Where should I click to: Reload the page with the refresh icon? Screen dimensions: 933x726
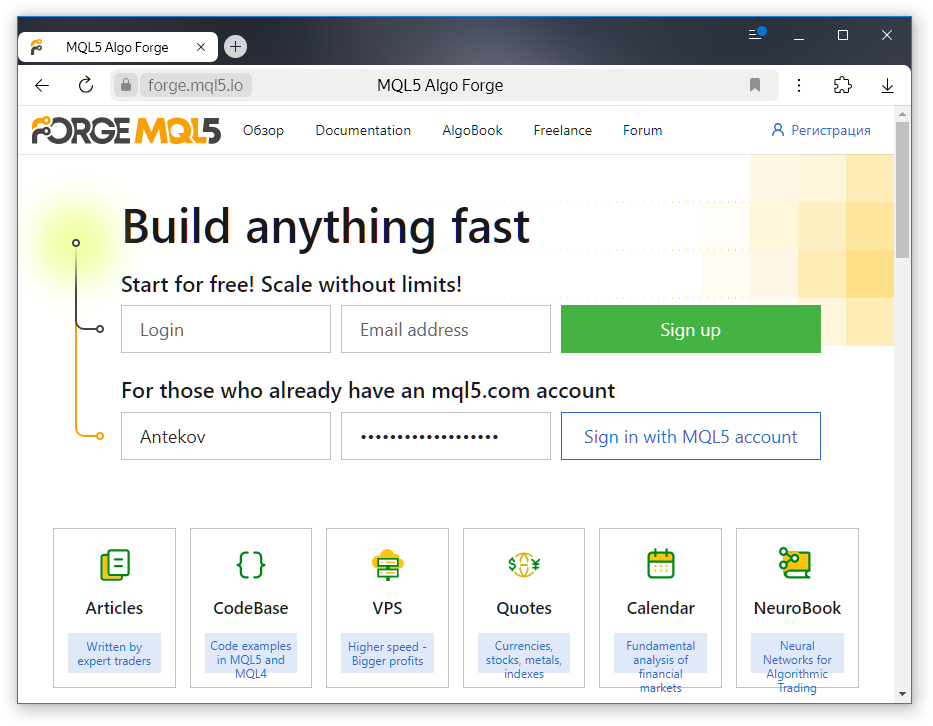pyautogui.click(x=86, y=85)
